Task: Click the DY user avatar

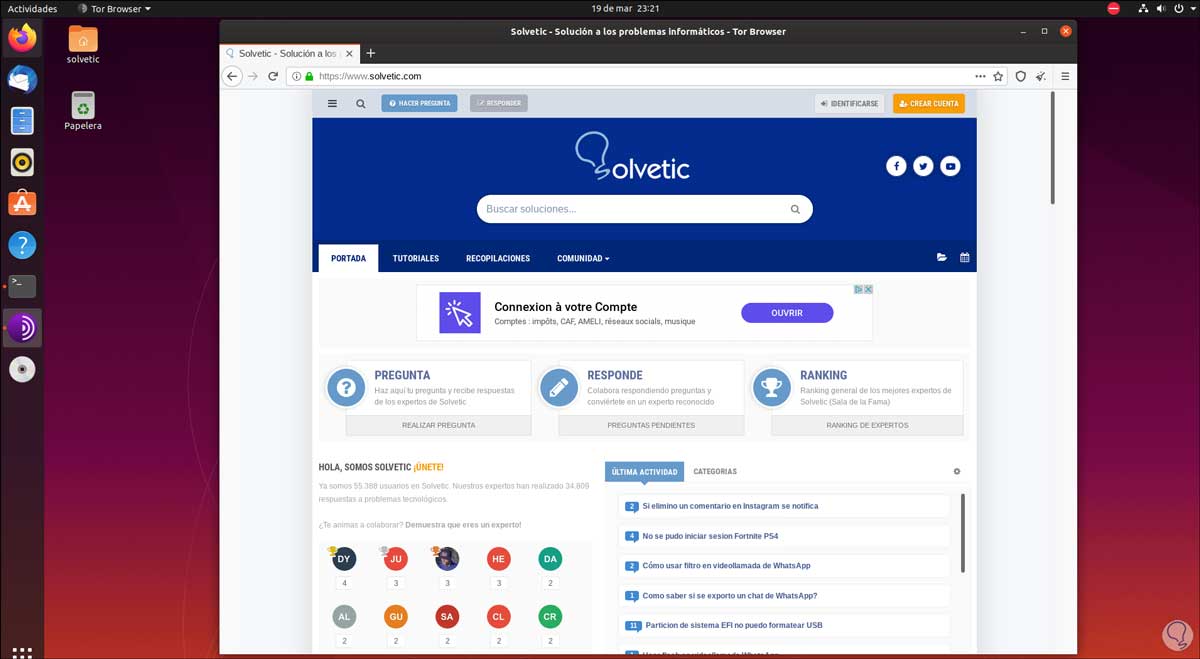Action: coord(344,559)
